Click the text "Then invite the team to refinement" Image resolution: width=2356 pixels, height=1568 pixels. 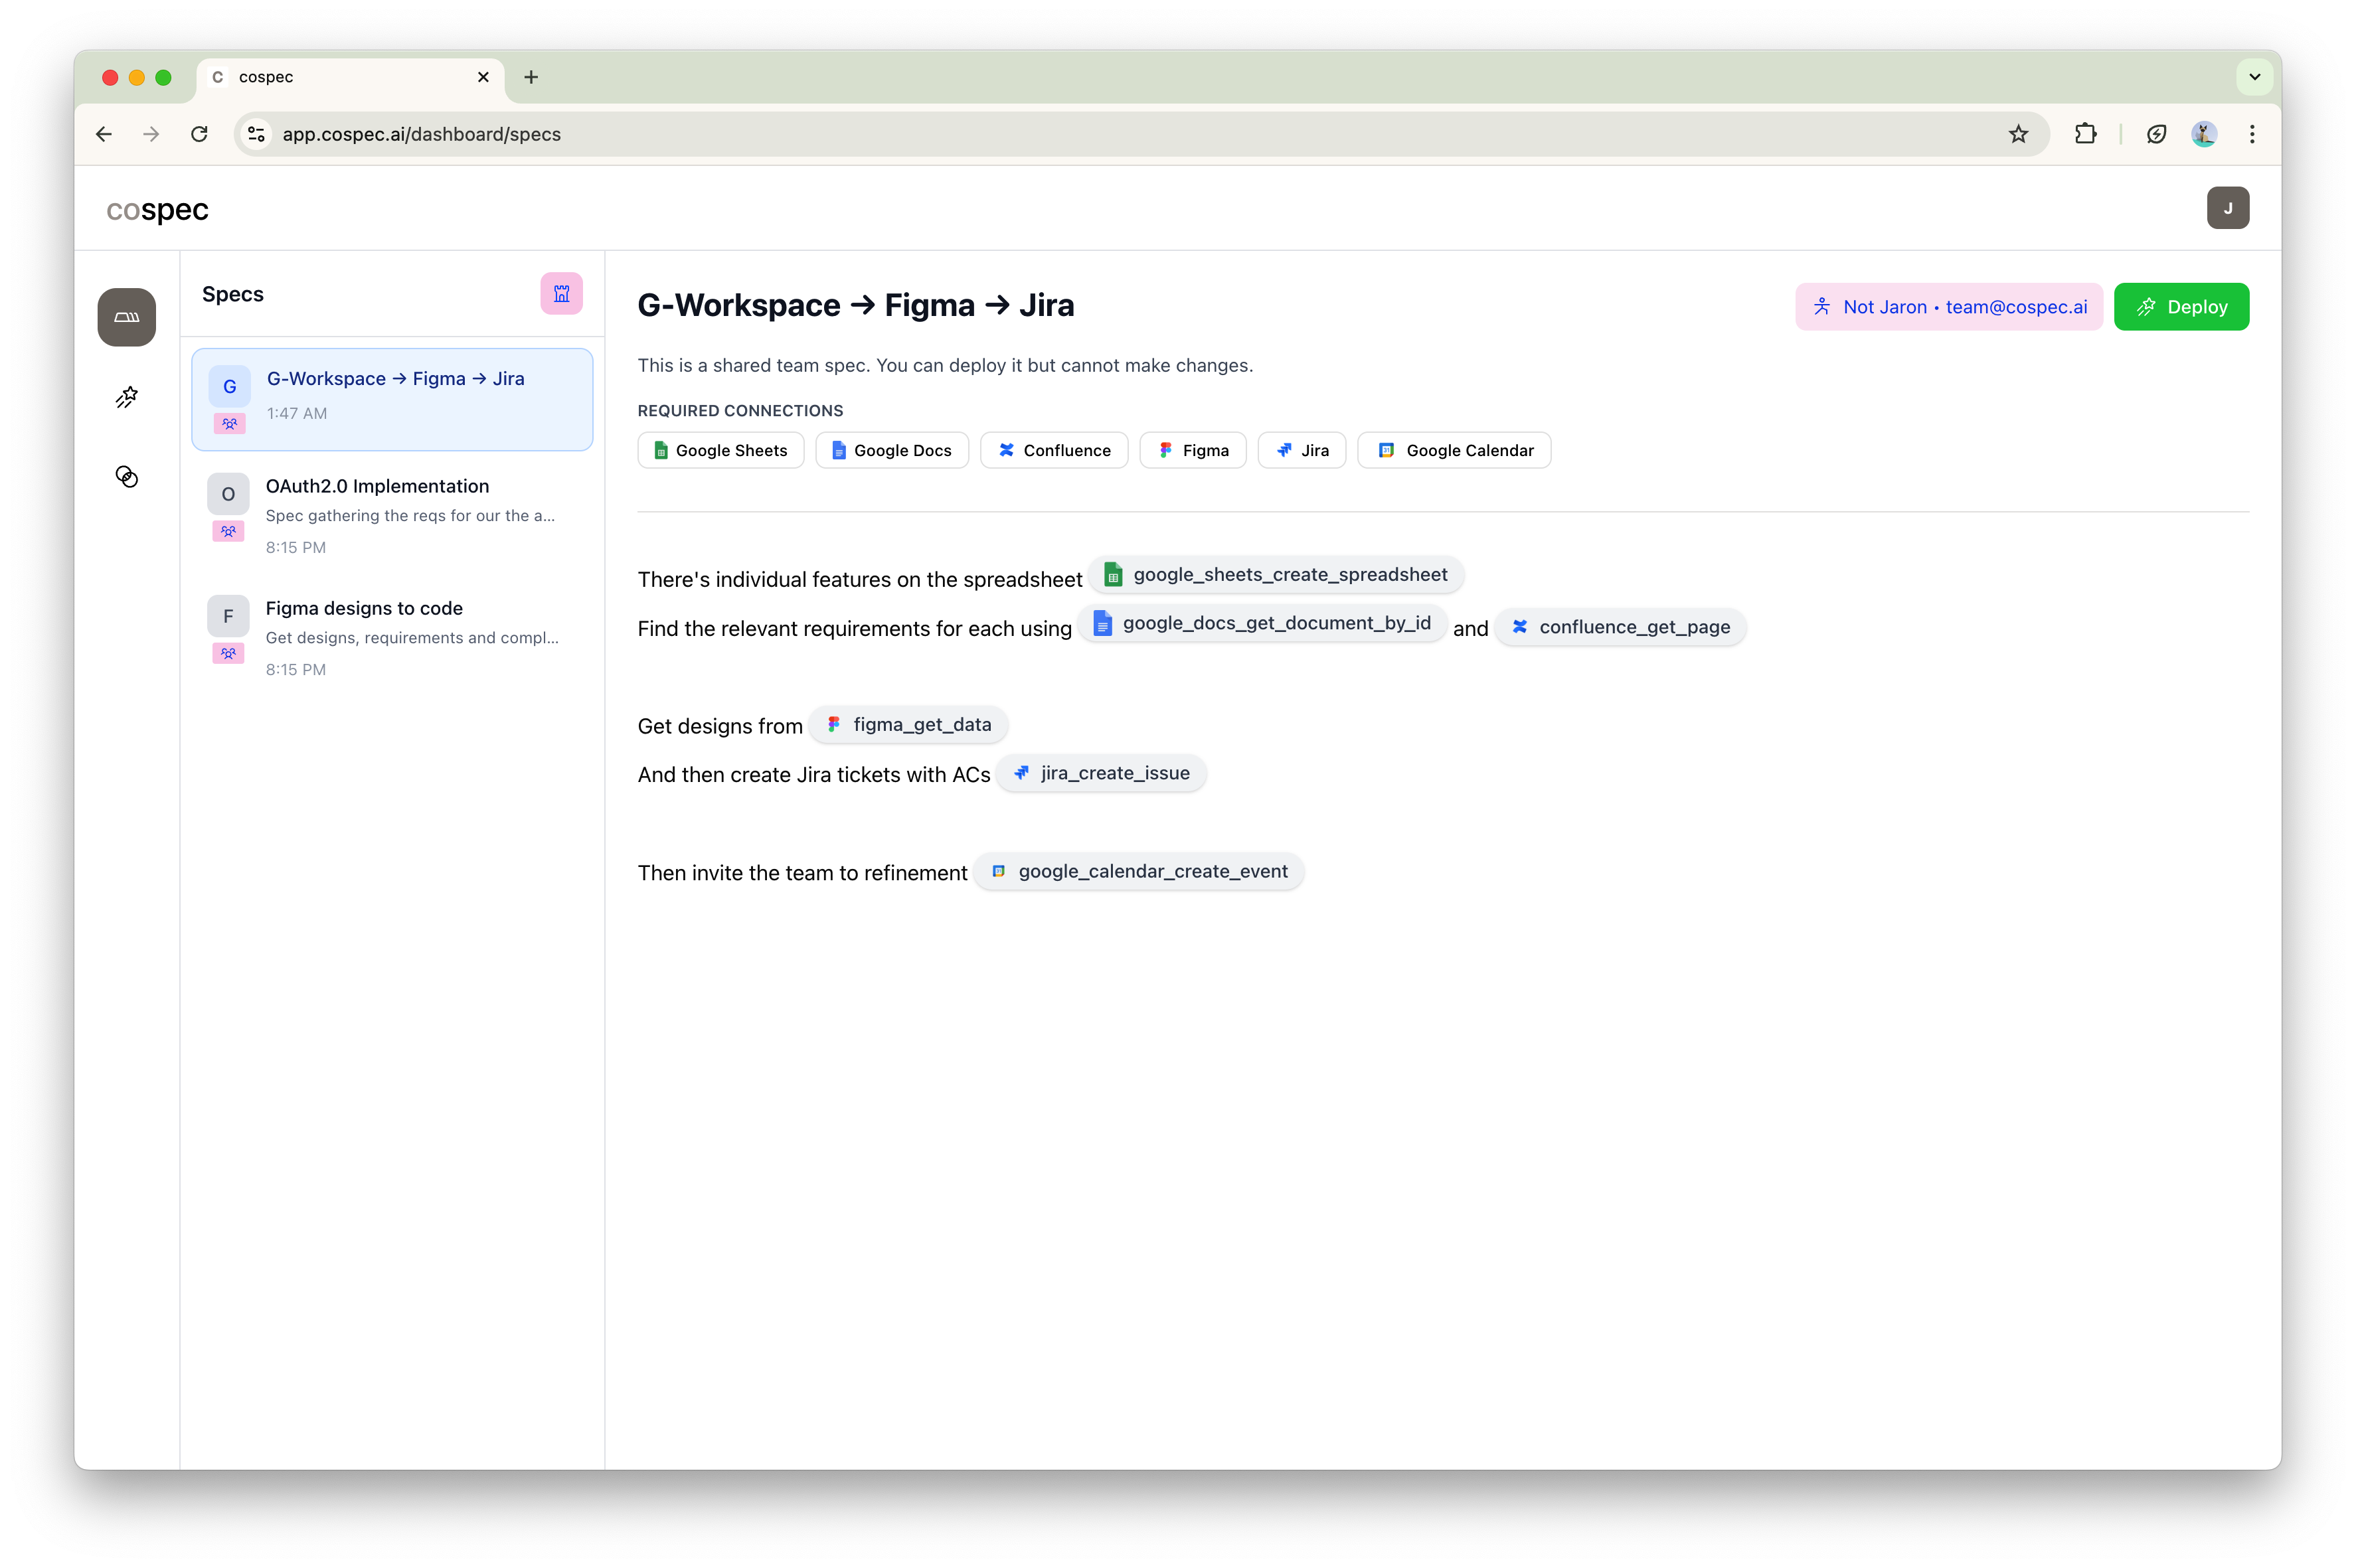point(802,873)
